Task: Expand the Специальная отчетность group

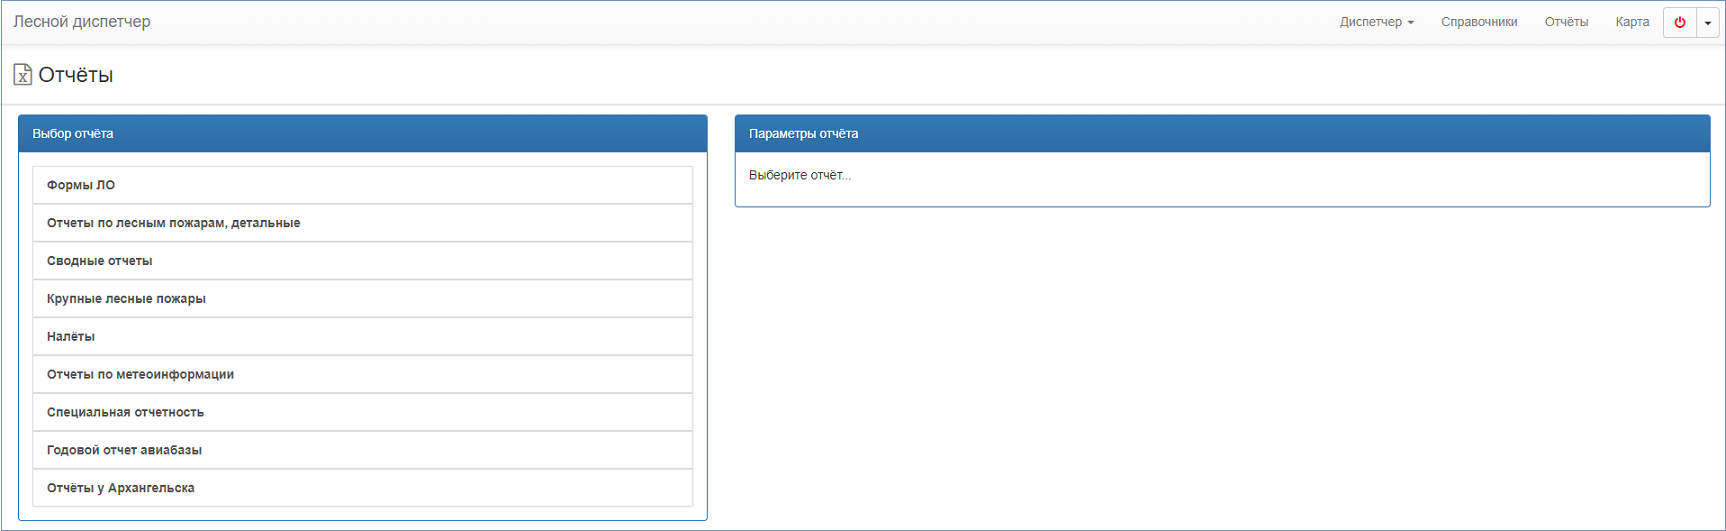Action: (362, 413)
